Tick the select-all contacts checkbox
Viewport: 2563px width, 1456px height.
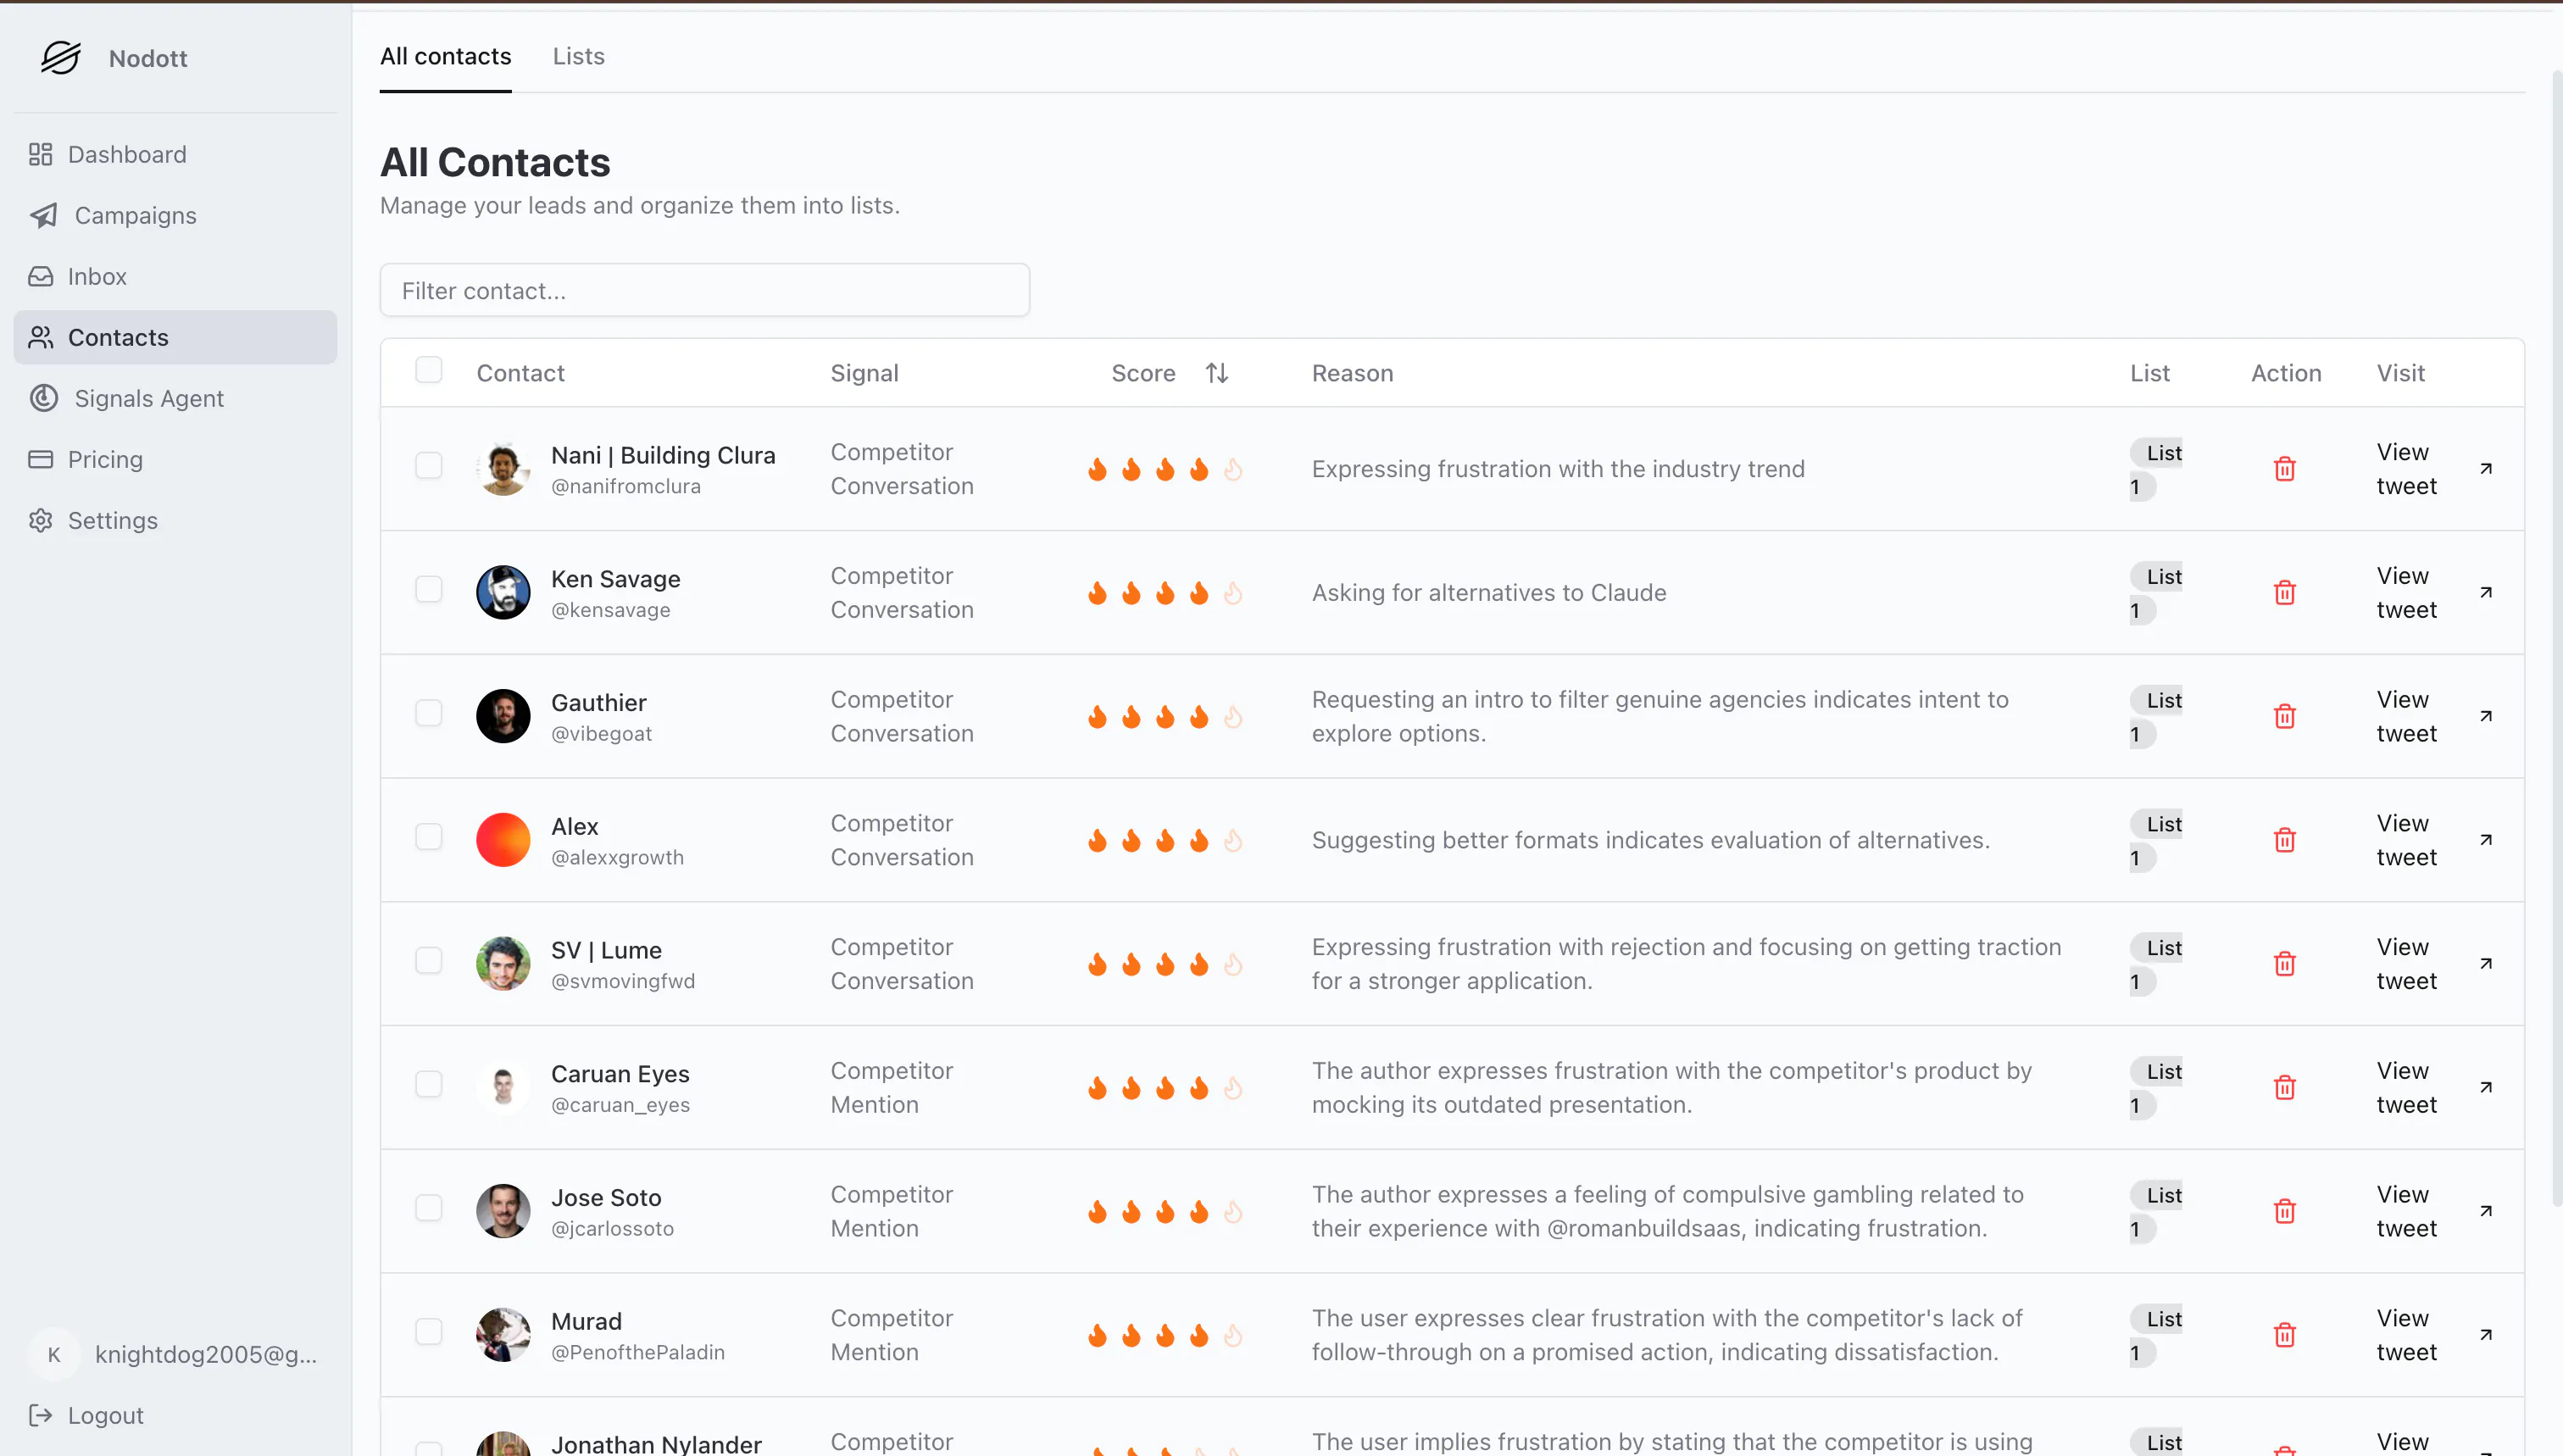point(429,370)
